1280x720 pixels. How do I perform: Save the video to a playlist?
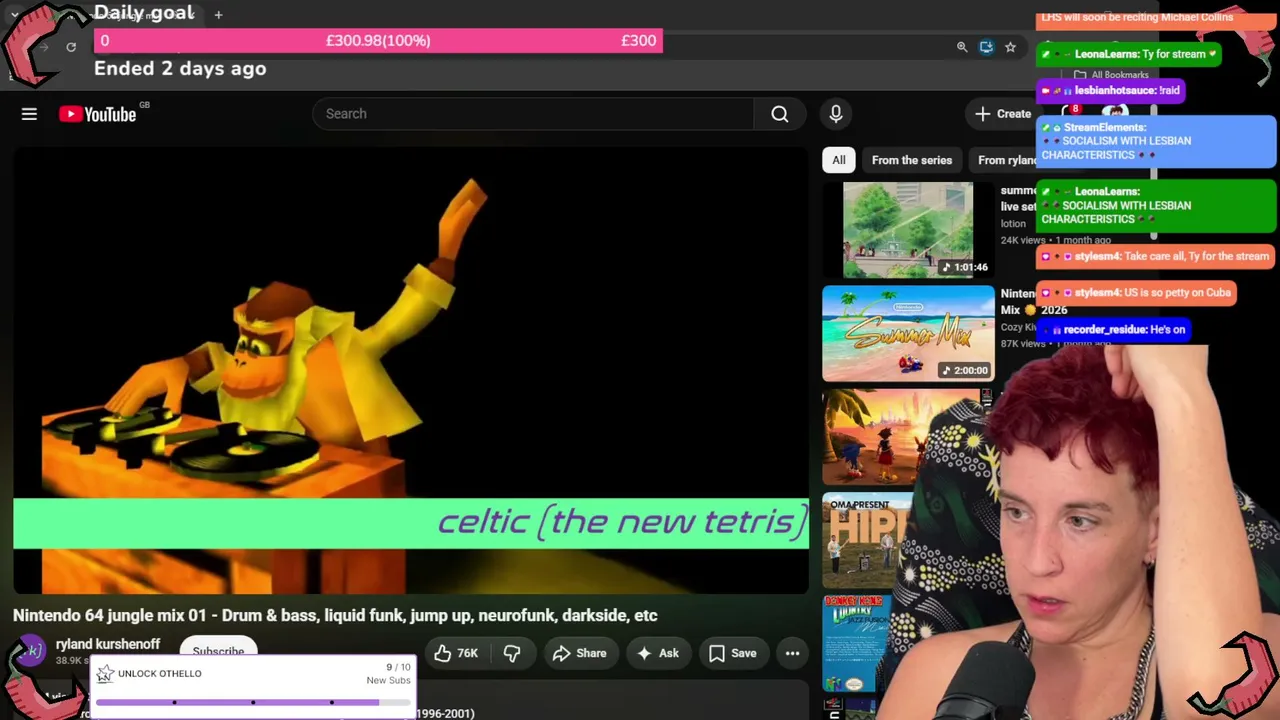coord(733,653)
